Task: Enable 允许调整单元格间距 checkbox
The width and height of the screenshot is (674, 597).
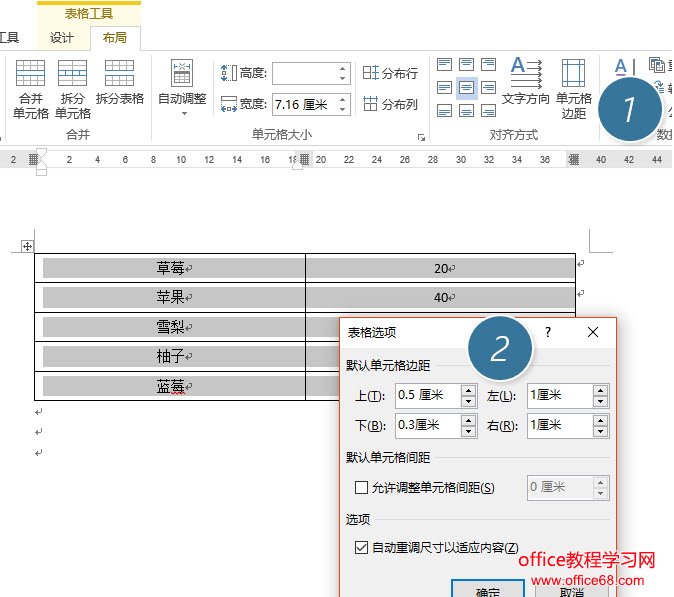Action: point(361,488)
